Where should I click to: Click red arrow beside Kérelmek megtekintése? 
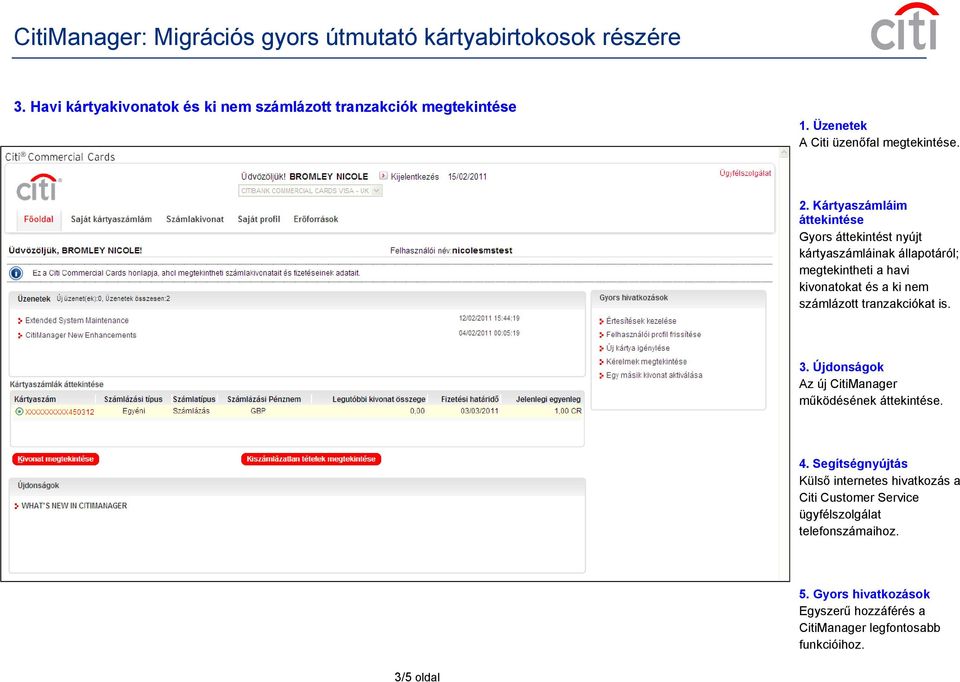[x=601, y=362]
